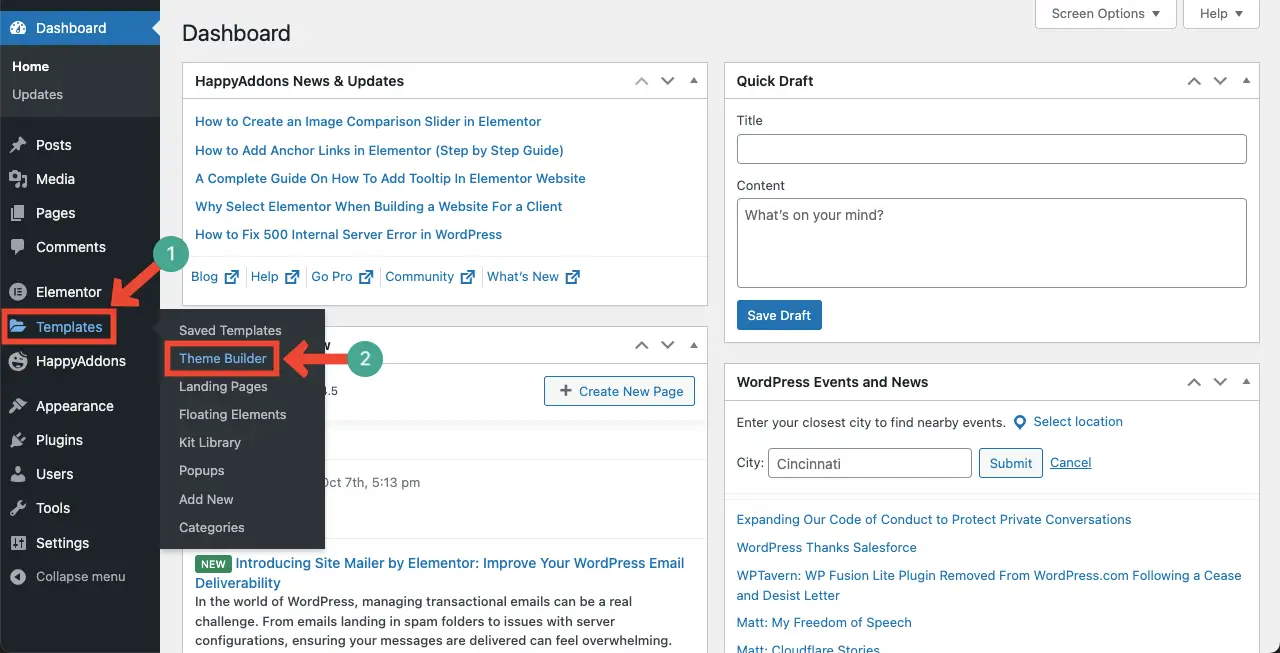
Task: Click the HappyAddons smiley icon
Action: pos(18,361)
